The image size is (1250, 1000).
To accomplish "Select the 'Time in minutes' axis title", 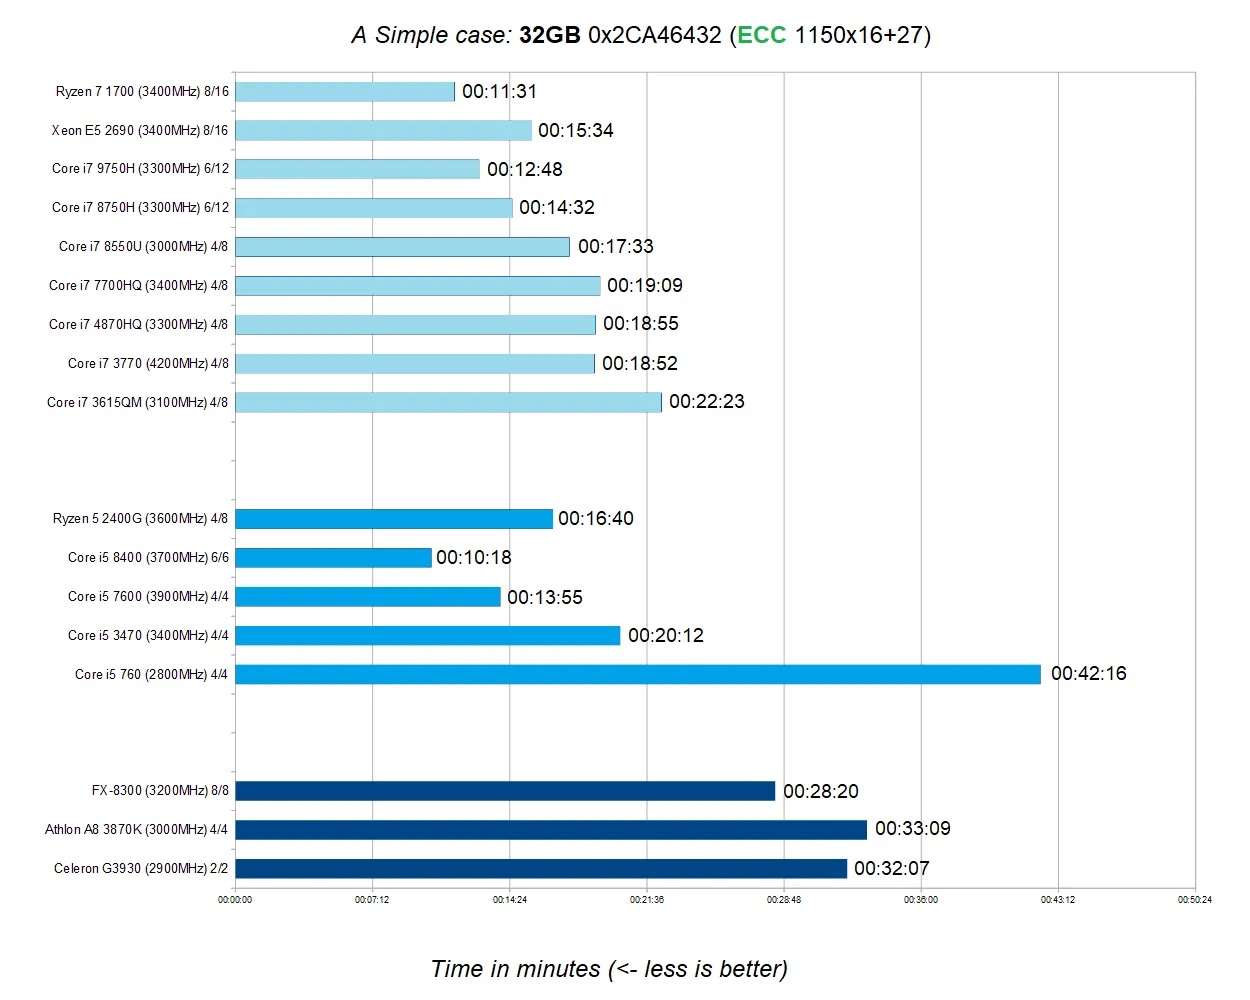I will point(609,969).
